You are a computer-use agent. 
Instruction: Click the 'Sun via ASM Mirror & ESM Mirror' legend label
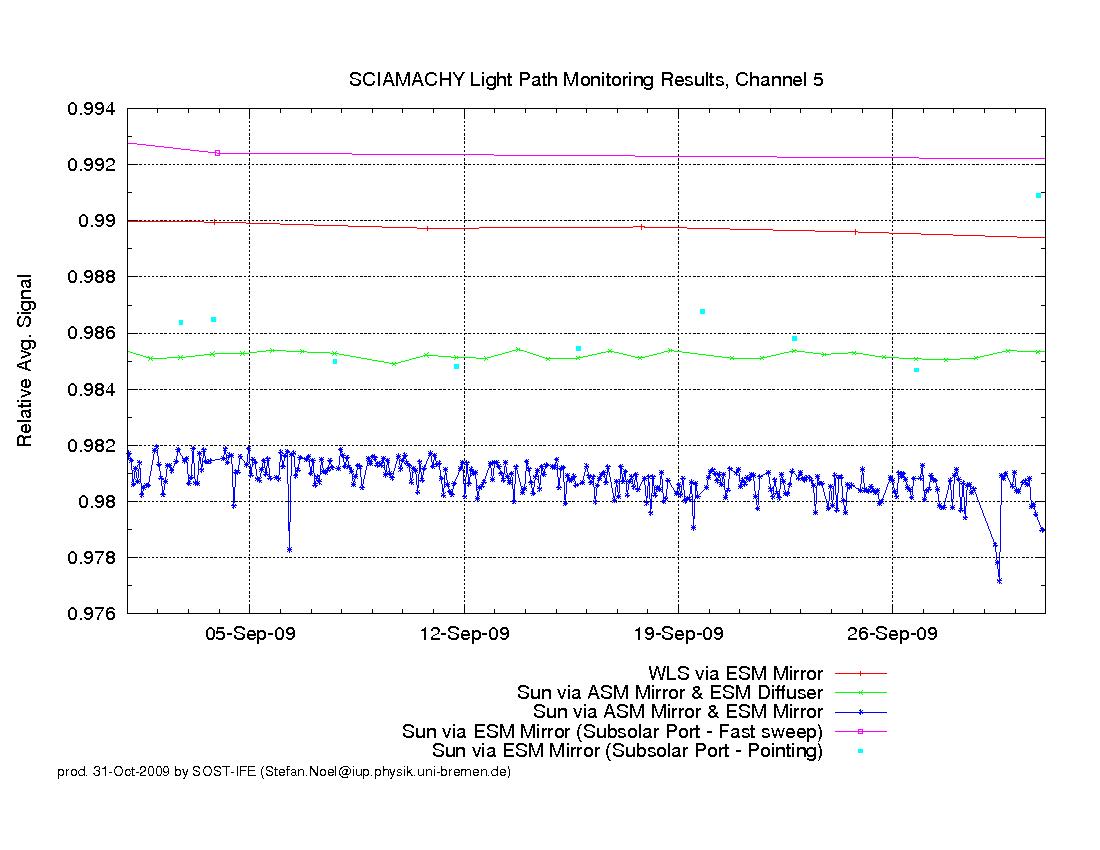[x=678, y=712]
